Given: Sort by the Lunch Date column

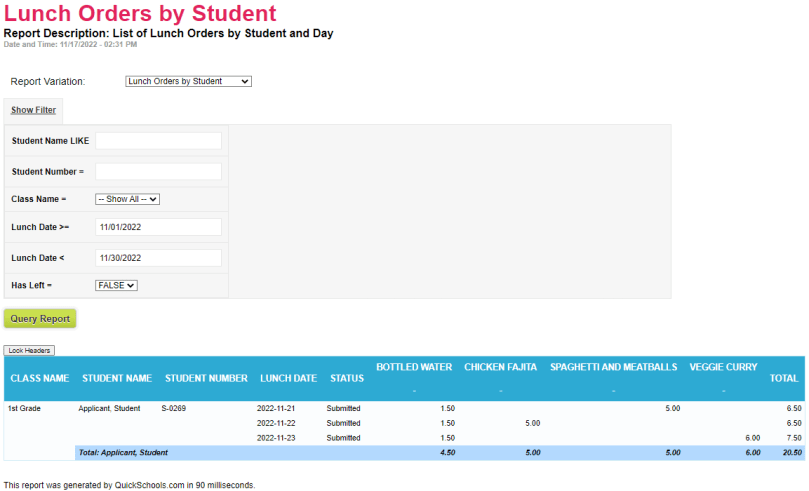Looking at the screenshot, I should coord(288,378).
